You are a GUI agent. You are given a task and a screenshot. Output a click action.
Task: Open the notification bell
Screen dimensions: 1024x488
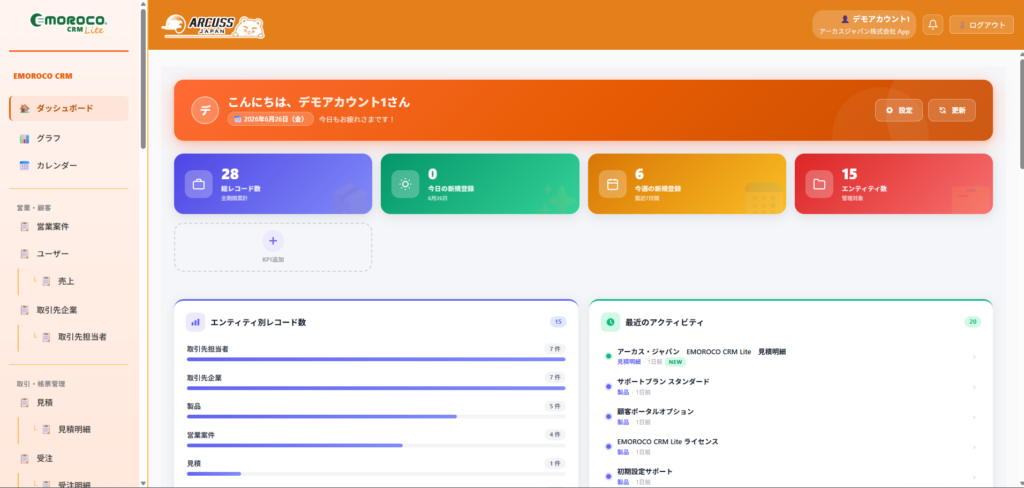tap(933, 25)
